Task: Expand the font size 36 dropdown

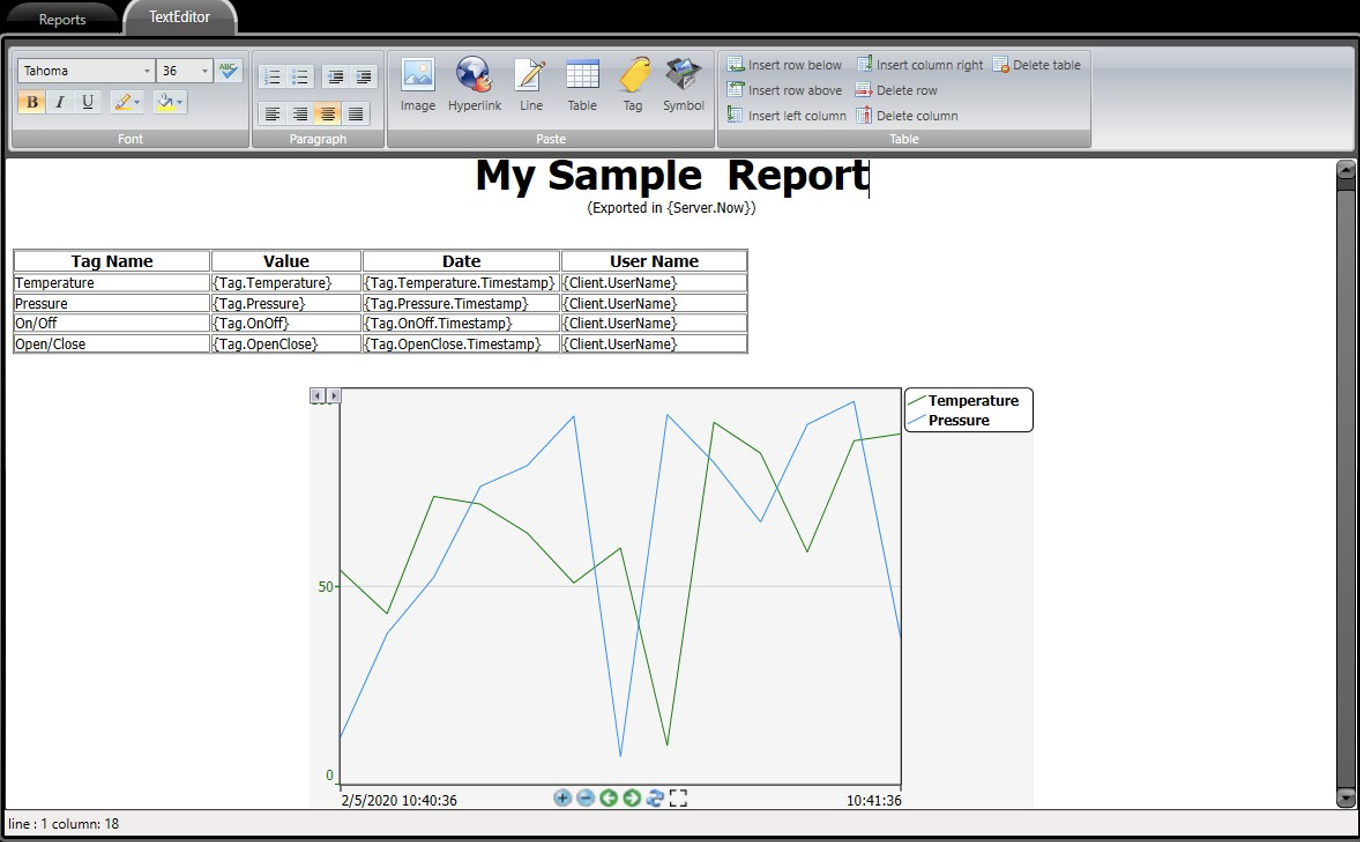Action: (205, 71)
